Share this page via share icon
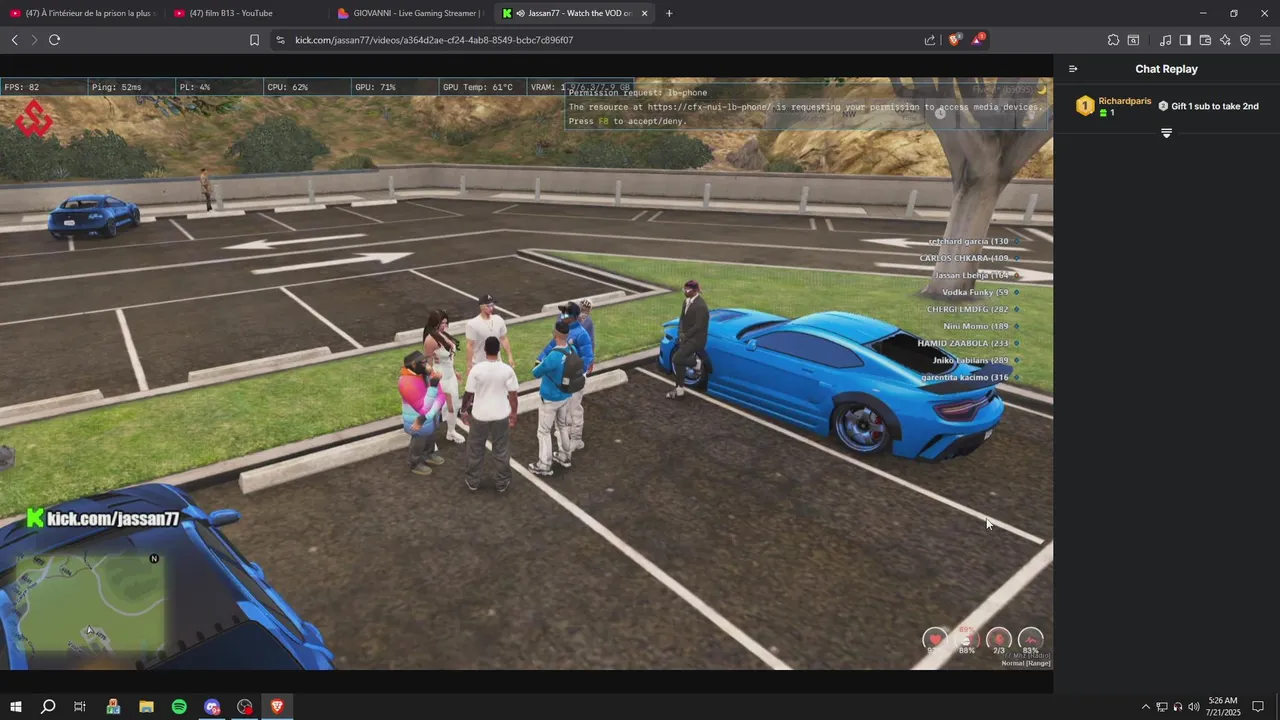The image size is (1280, 720). (930, 40)
